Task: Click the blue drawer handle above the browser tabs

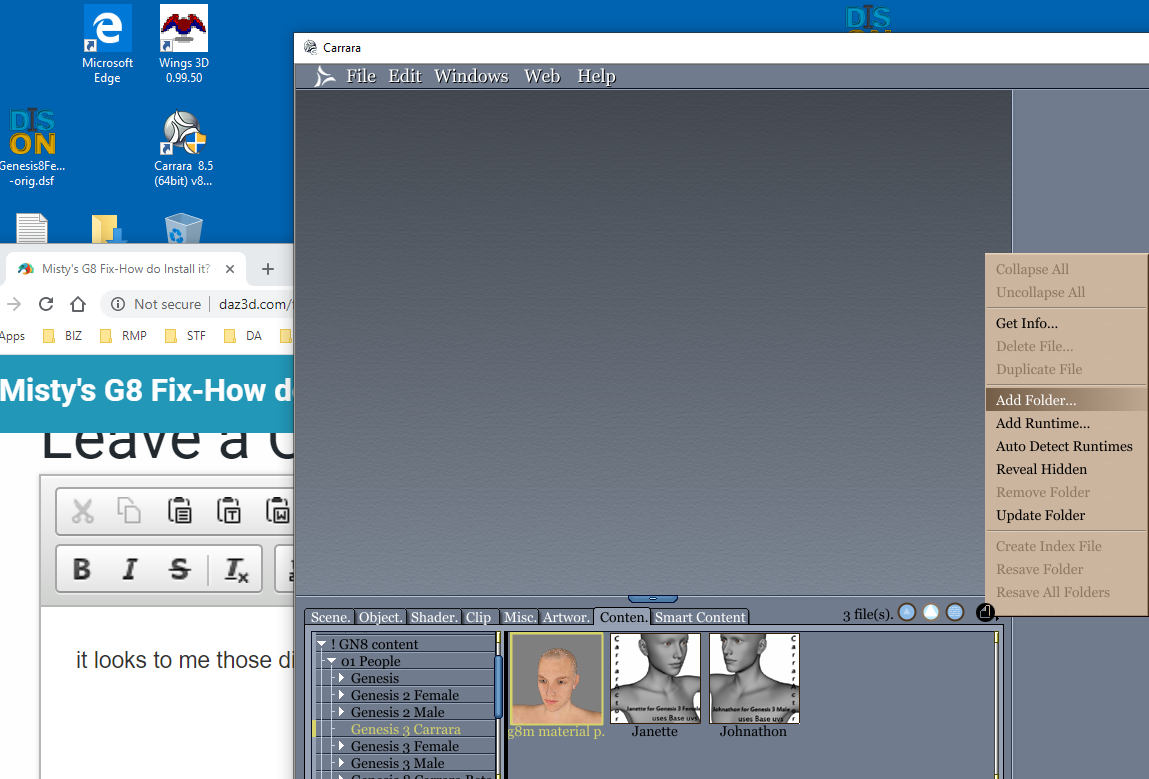Action: tap(652, 599)
